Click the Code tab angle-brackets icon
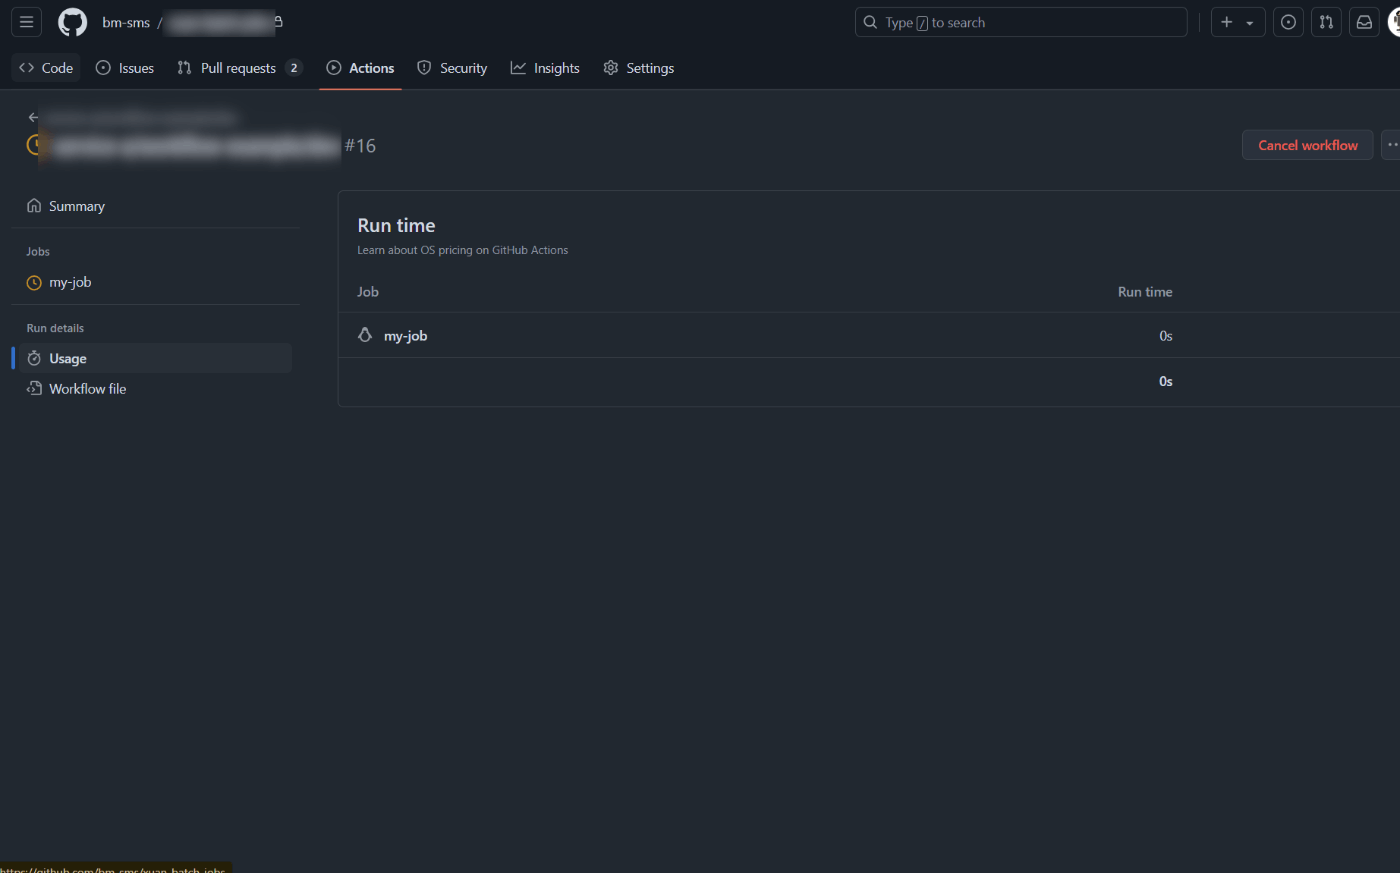1400x873 pixels. [27, 68]
